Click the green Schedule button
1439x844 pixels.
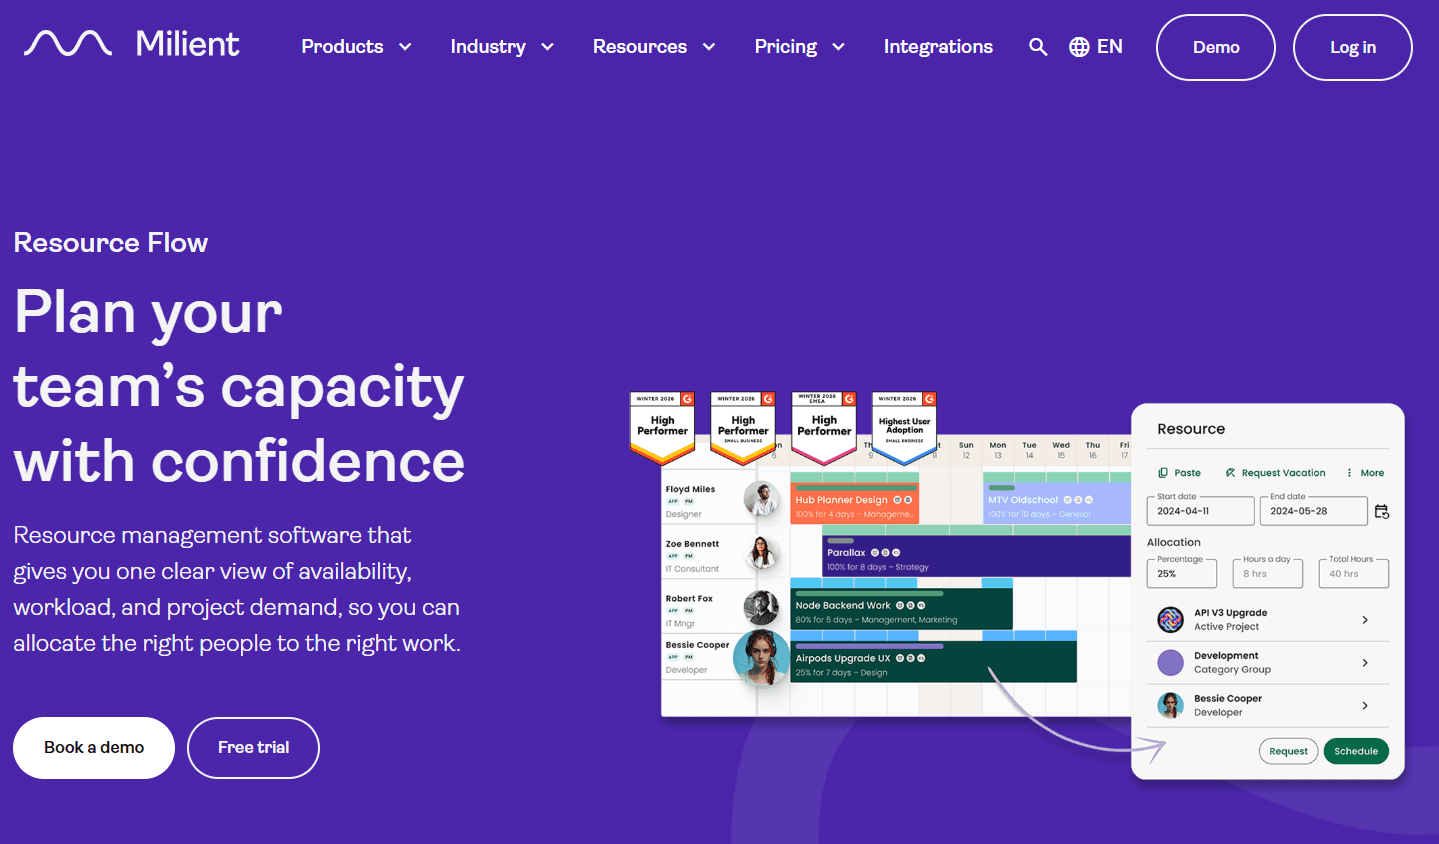[1356, 751]
